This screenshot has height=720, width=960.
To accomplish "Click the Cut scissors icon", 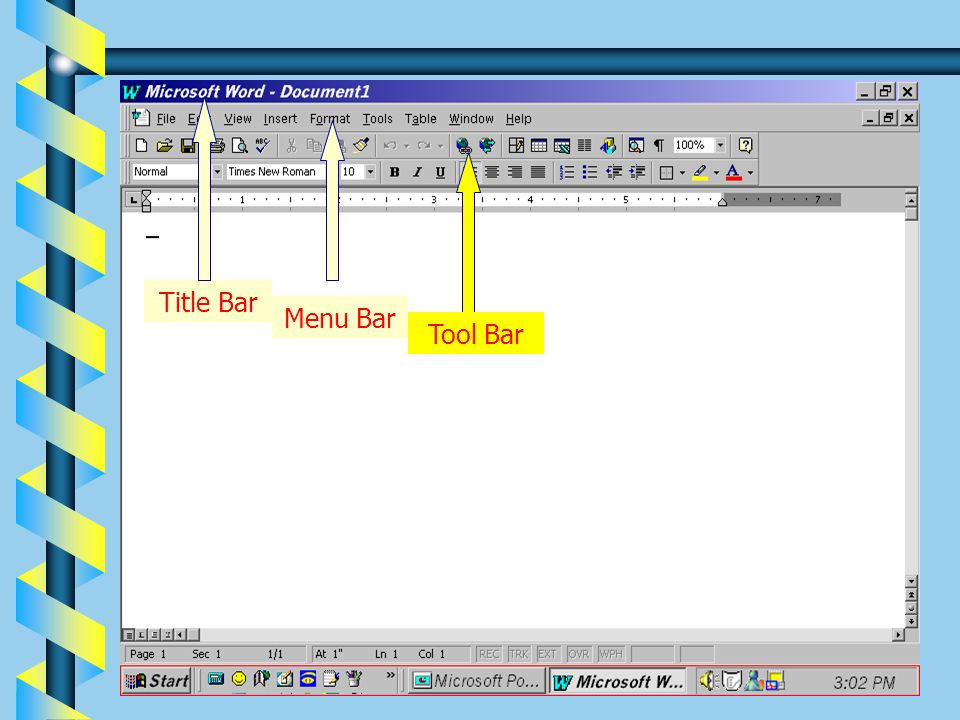I will tap(291, 146).
